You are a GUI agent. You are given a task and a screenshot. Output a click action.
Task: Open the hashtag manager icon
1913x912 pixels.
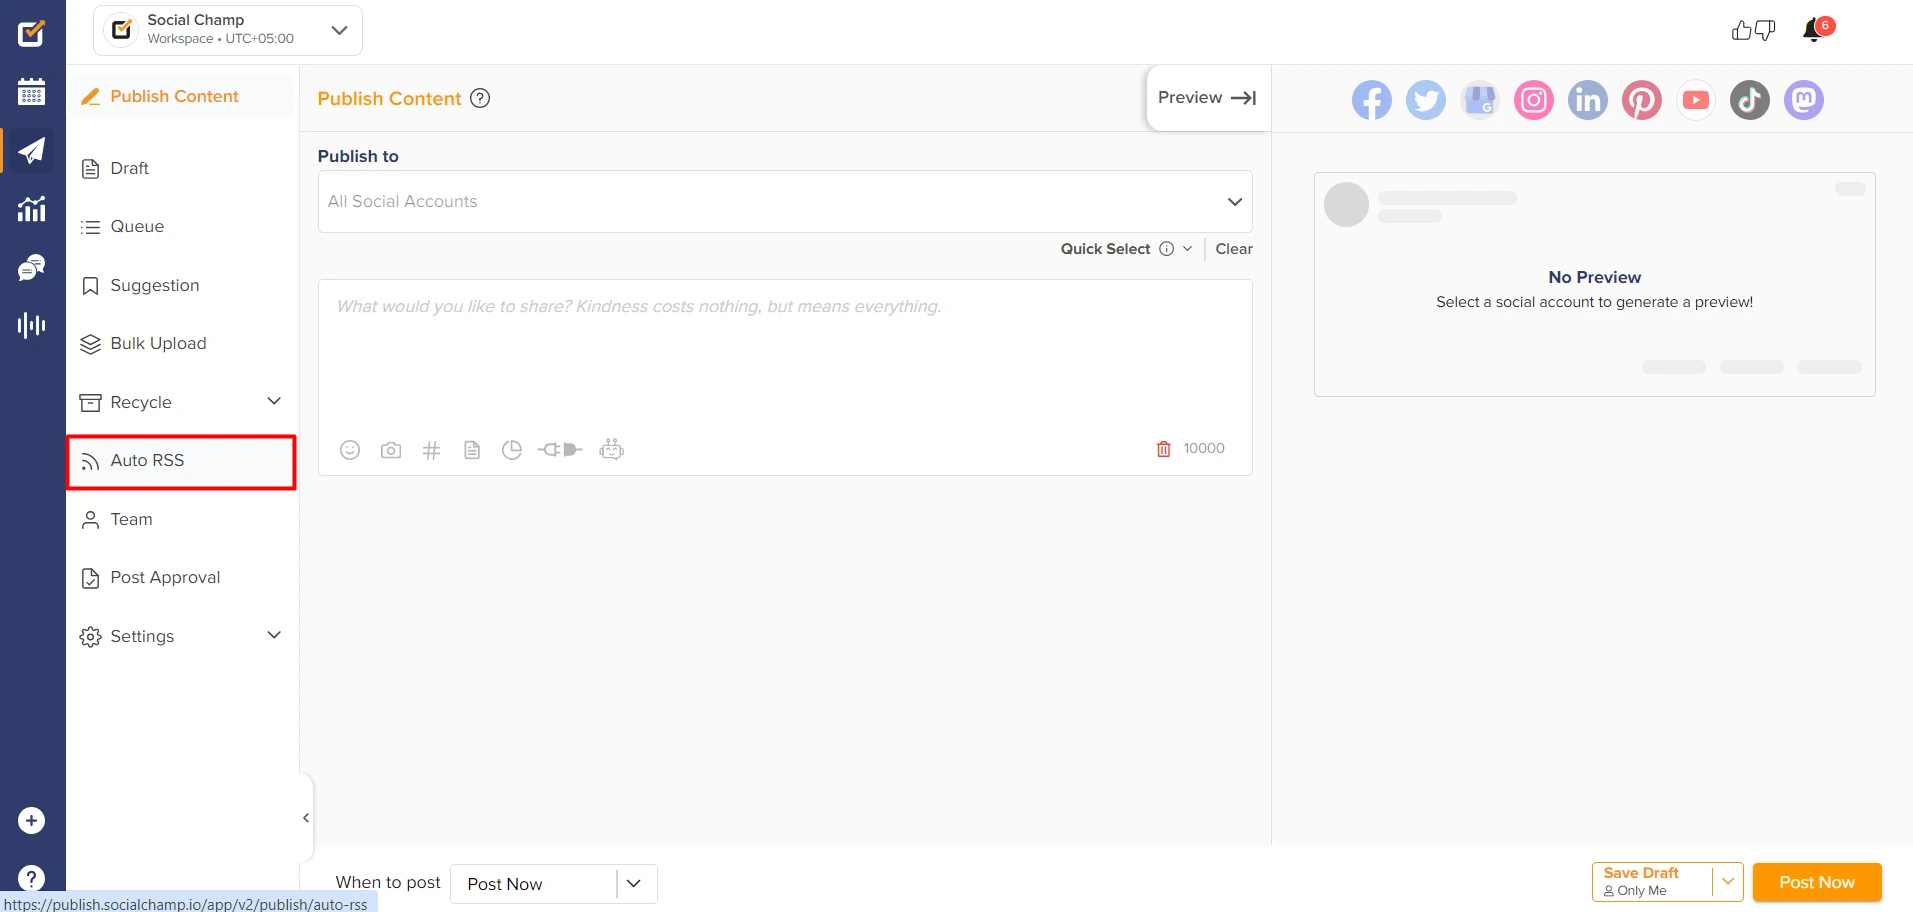coord(431,450)
